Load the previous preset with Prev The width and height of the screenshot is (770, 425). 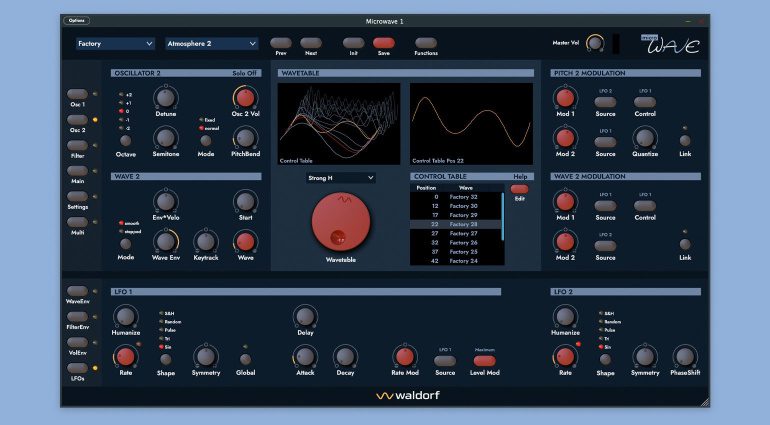(x=281, y=43)
